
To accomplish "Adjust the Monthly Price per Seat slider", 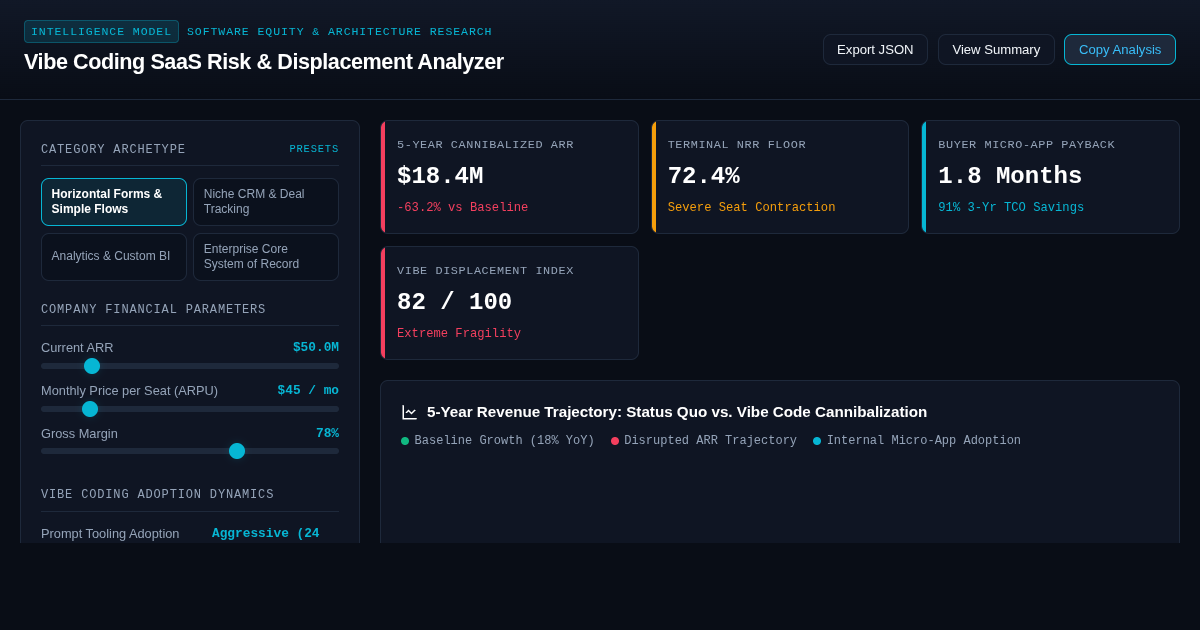I will [190, 409].
